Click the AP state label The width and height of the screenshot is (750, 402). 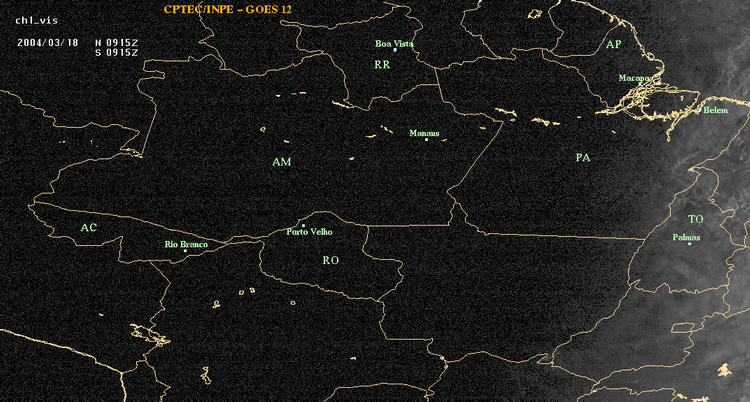point(613,45)
